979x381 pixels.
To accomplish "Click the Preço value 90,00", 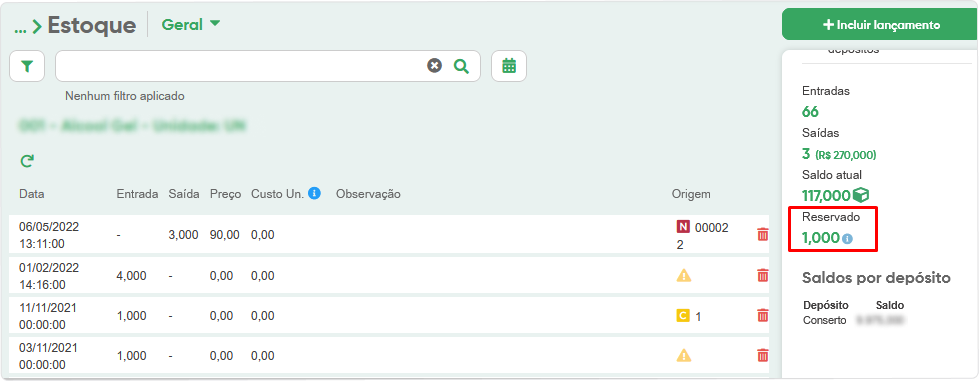I will click(x=225, y=235).
